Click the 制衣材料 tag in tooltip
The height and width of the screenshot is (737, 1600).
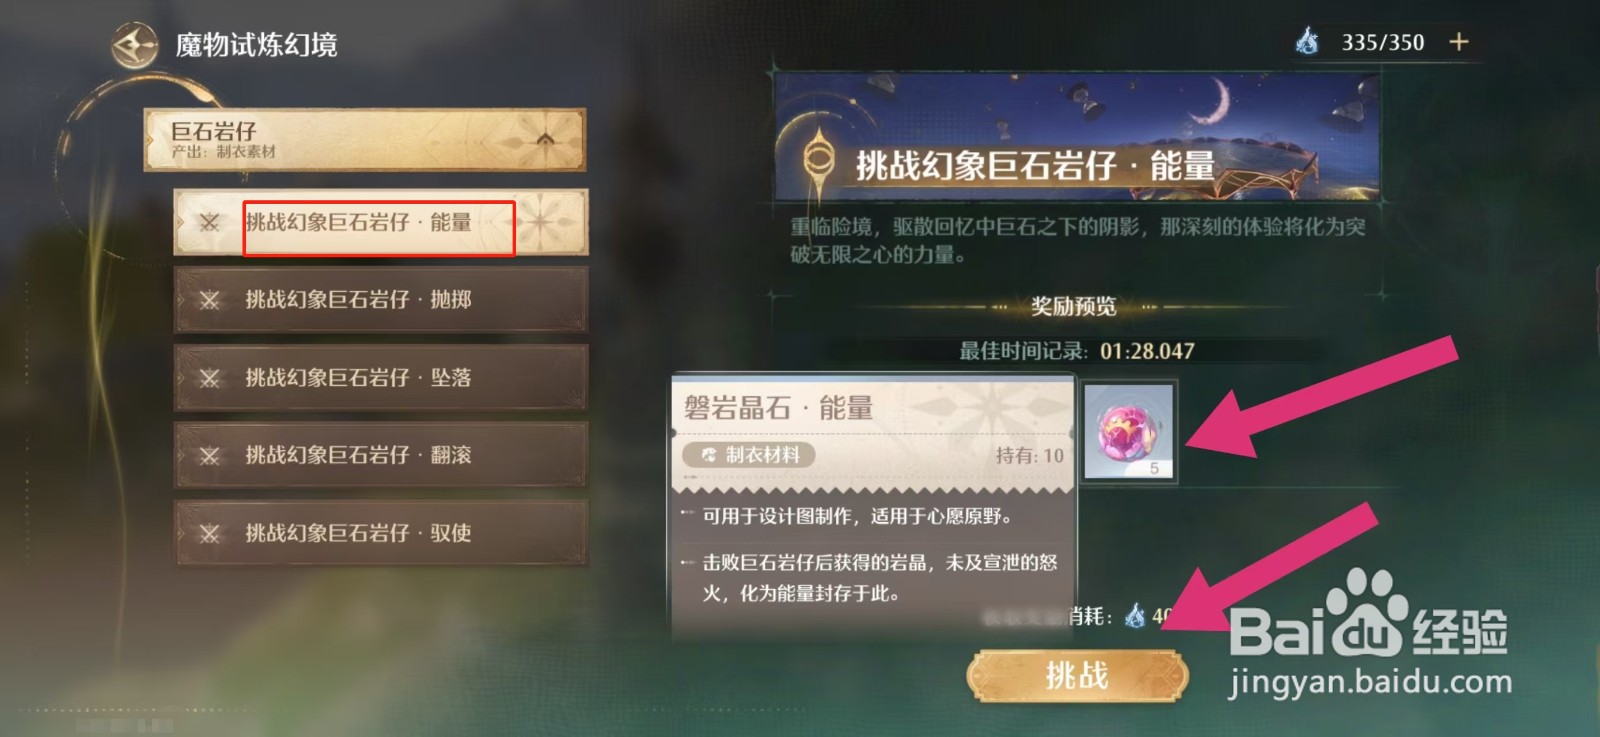(x=749, y=455)
